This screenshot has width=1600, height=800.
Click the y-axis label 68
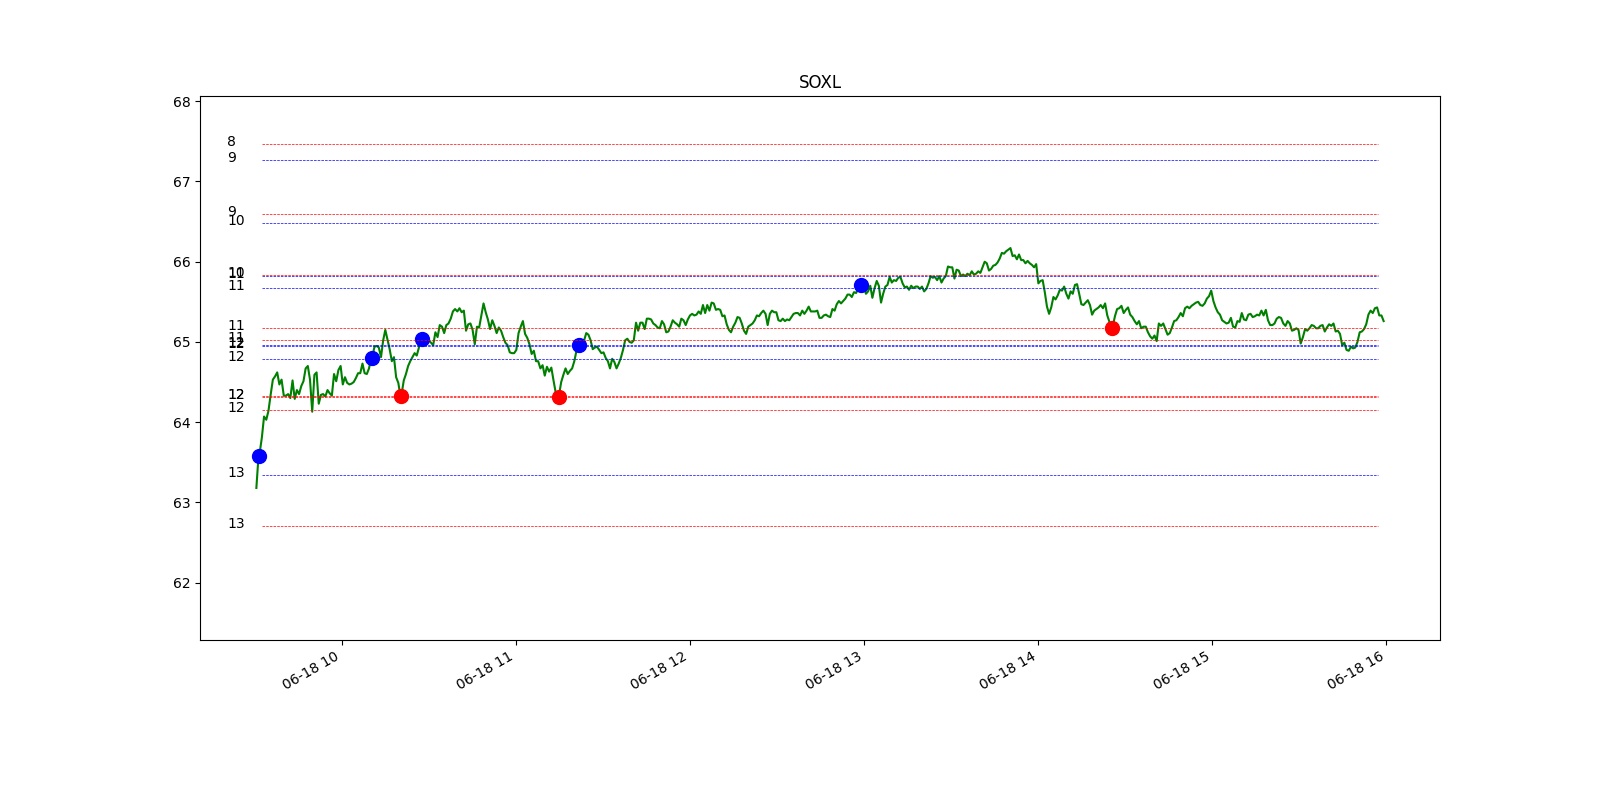tap(181, 102)
